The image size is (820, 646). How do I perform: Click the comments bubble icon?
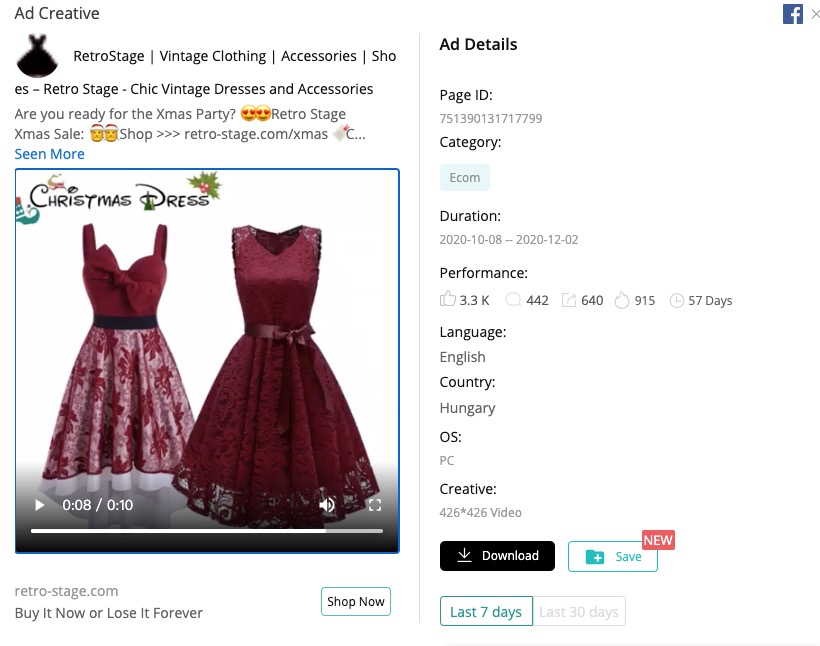coord(513,300)
